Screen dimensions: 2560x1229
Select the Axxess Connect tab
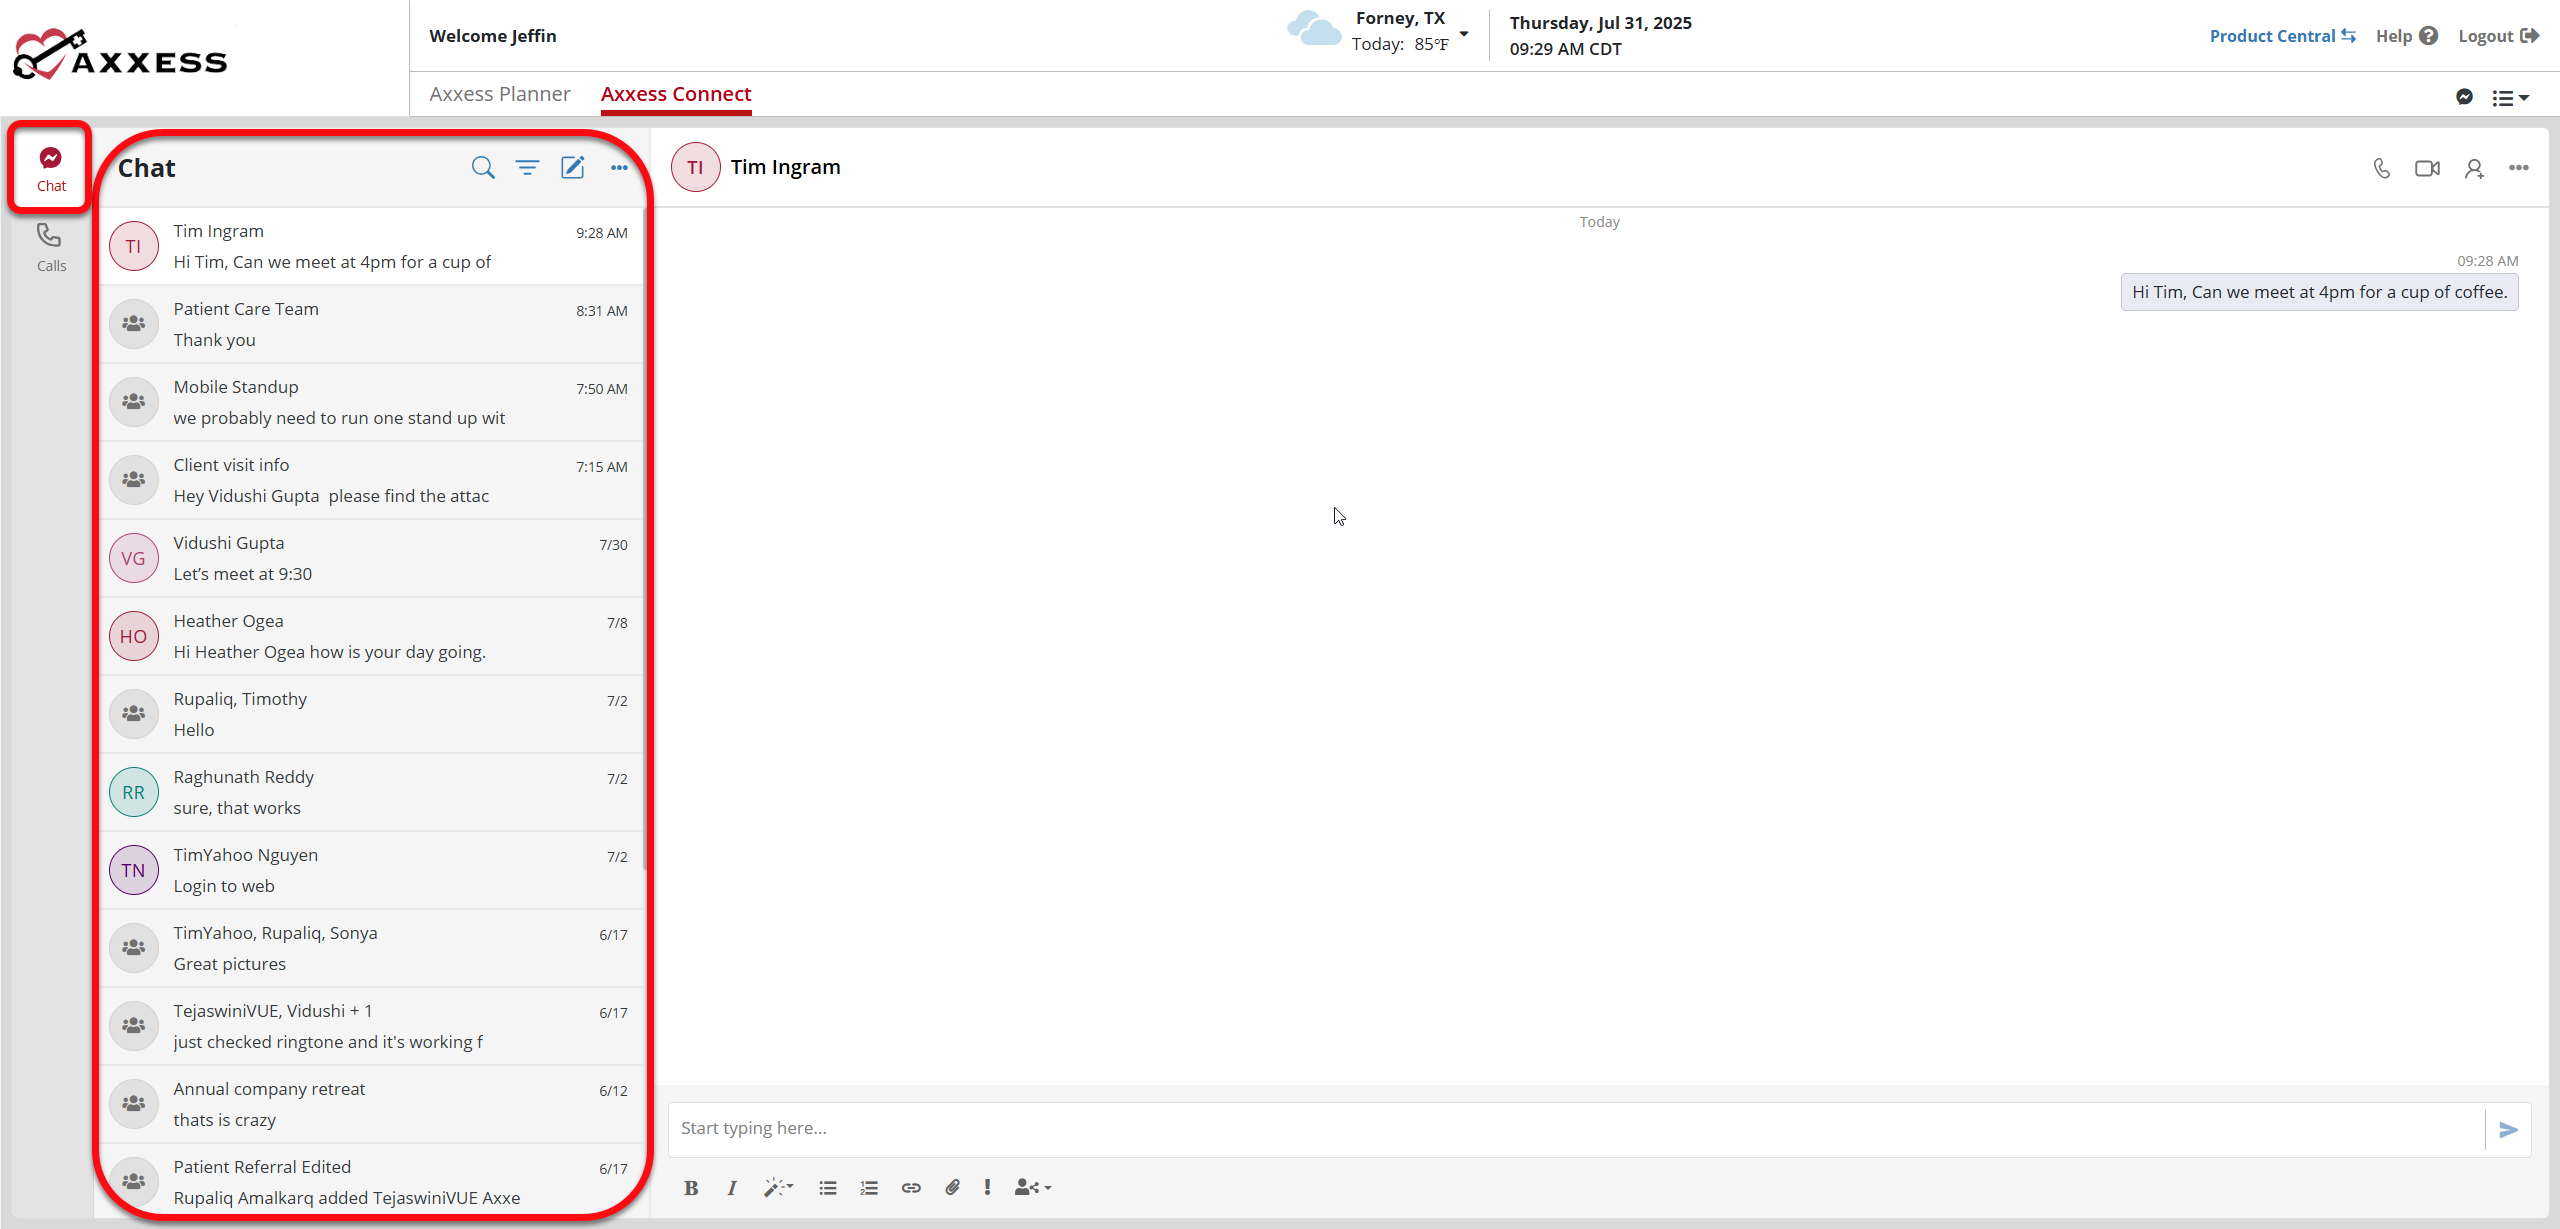click(x=676, y=94)
